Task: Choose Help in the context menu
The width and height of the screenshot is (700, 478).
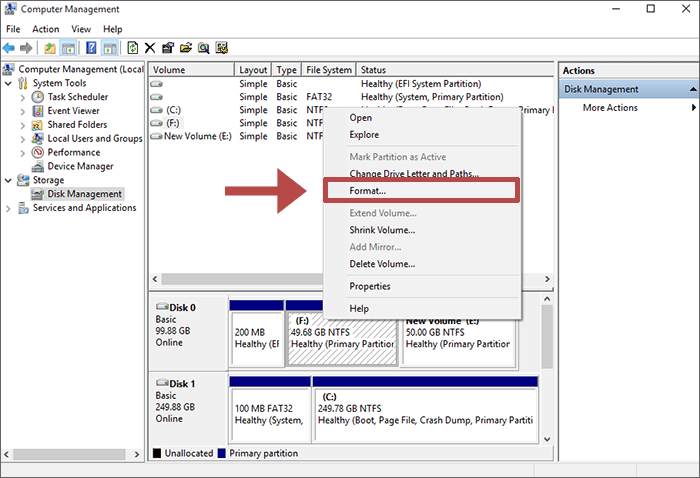Action: coord(422,308)
